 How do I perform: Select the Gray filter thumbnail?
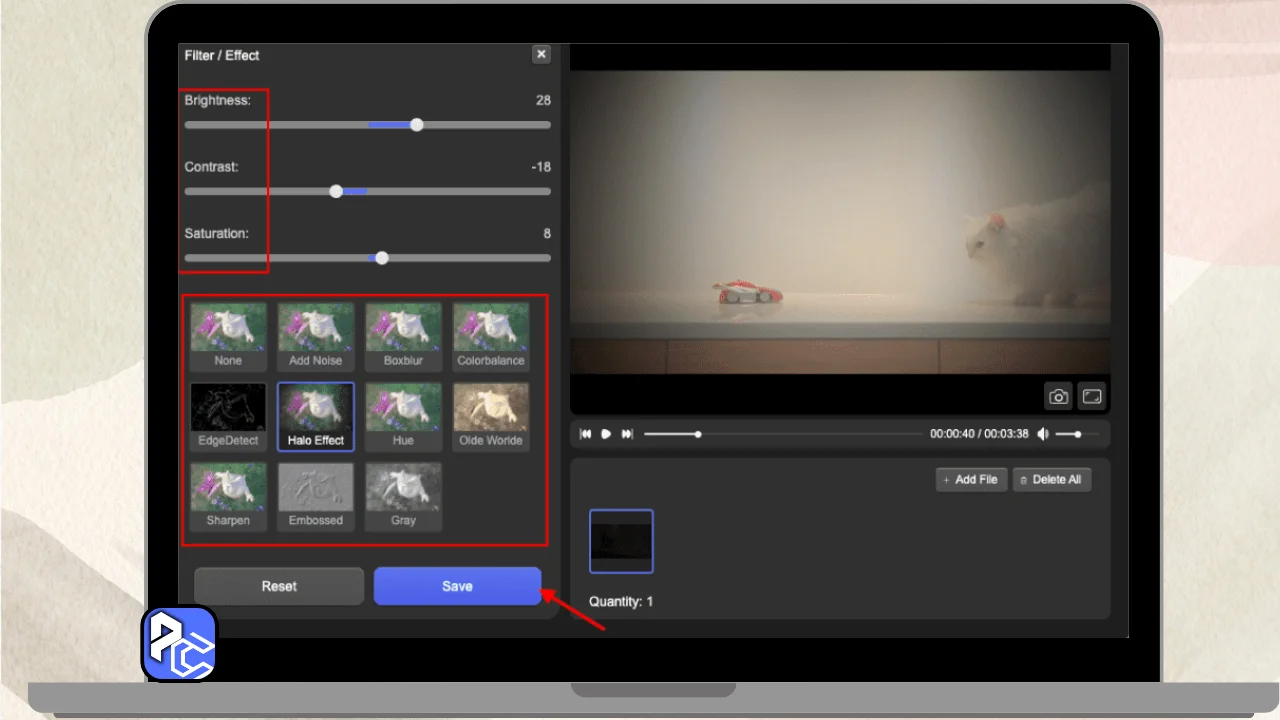403,494
